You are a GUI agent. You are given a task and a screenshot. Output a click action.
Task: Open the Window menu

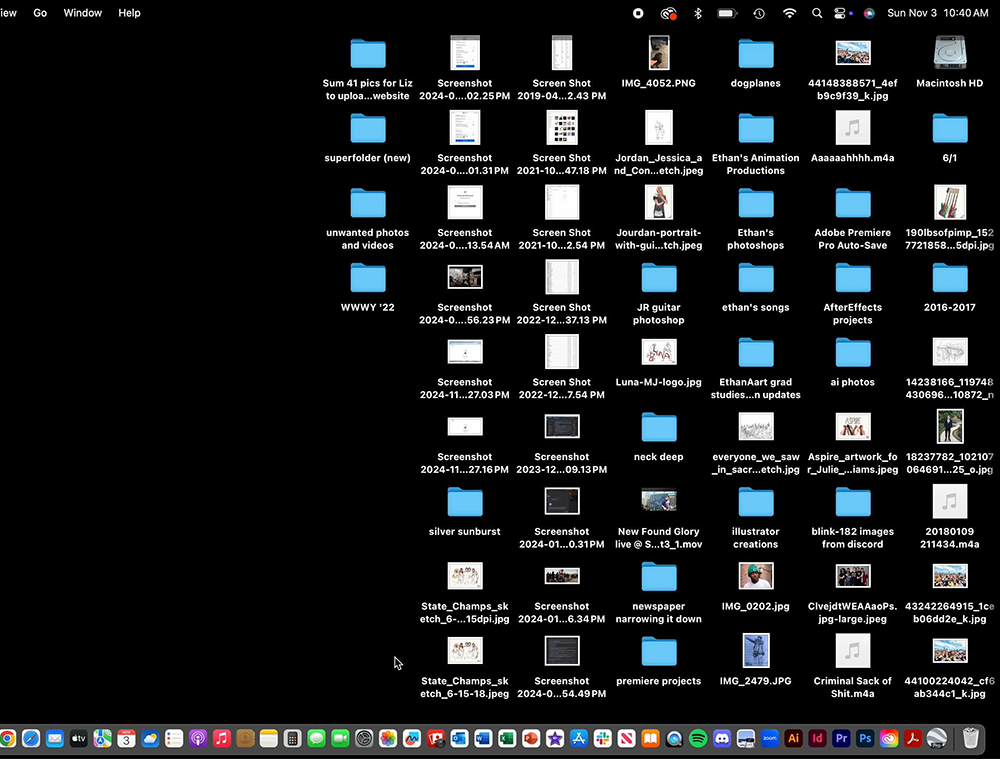click(82, 13)
